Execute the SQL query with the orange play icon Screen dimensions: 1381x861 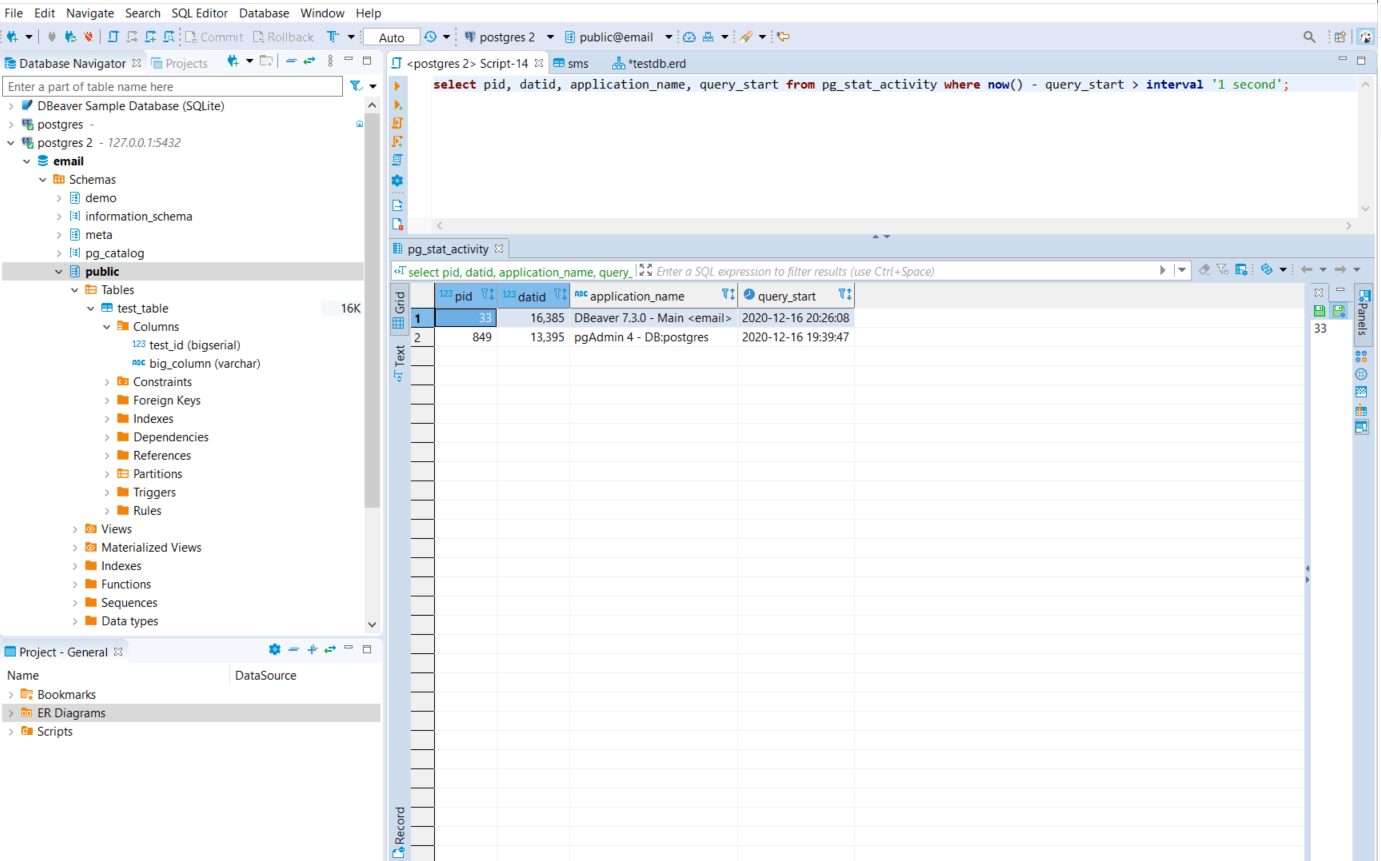coord(397,87)
